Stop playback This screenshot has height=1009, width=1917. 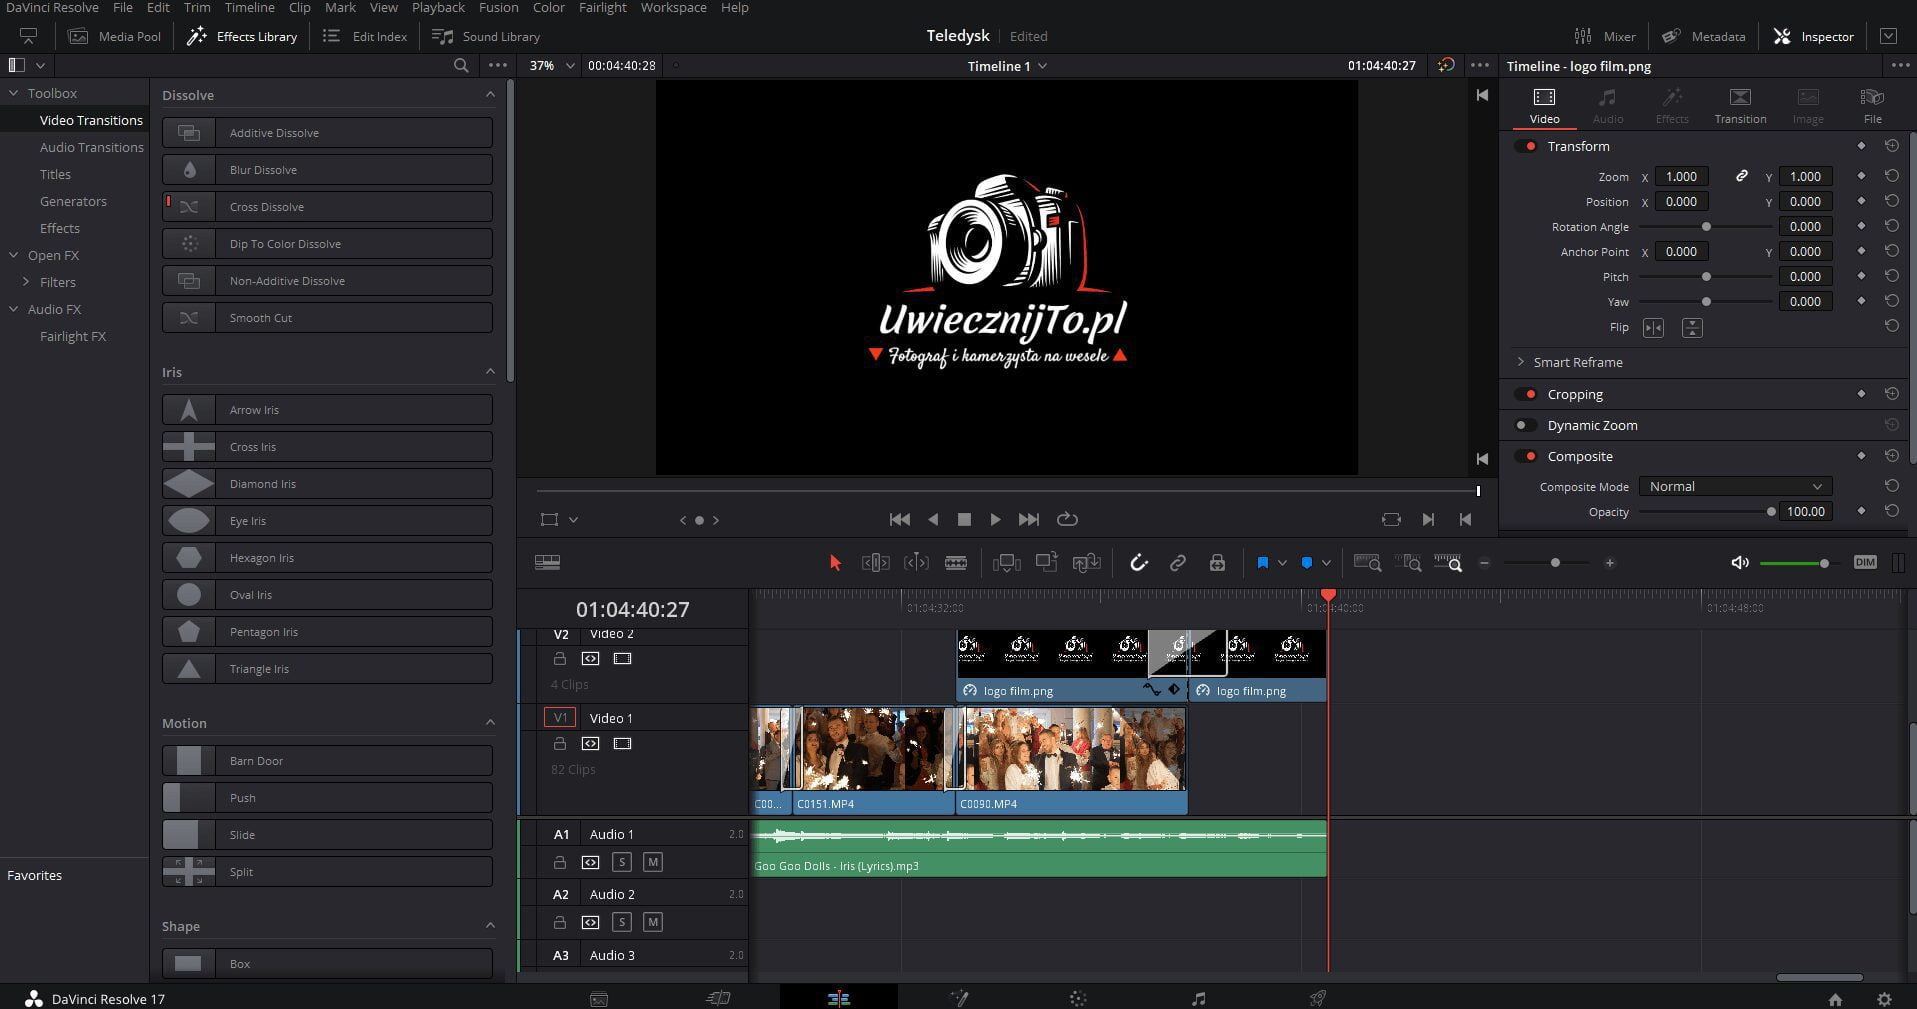point(964,519)
